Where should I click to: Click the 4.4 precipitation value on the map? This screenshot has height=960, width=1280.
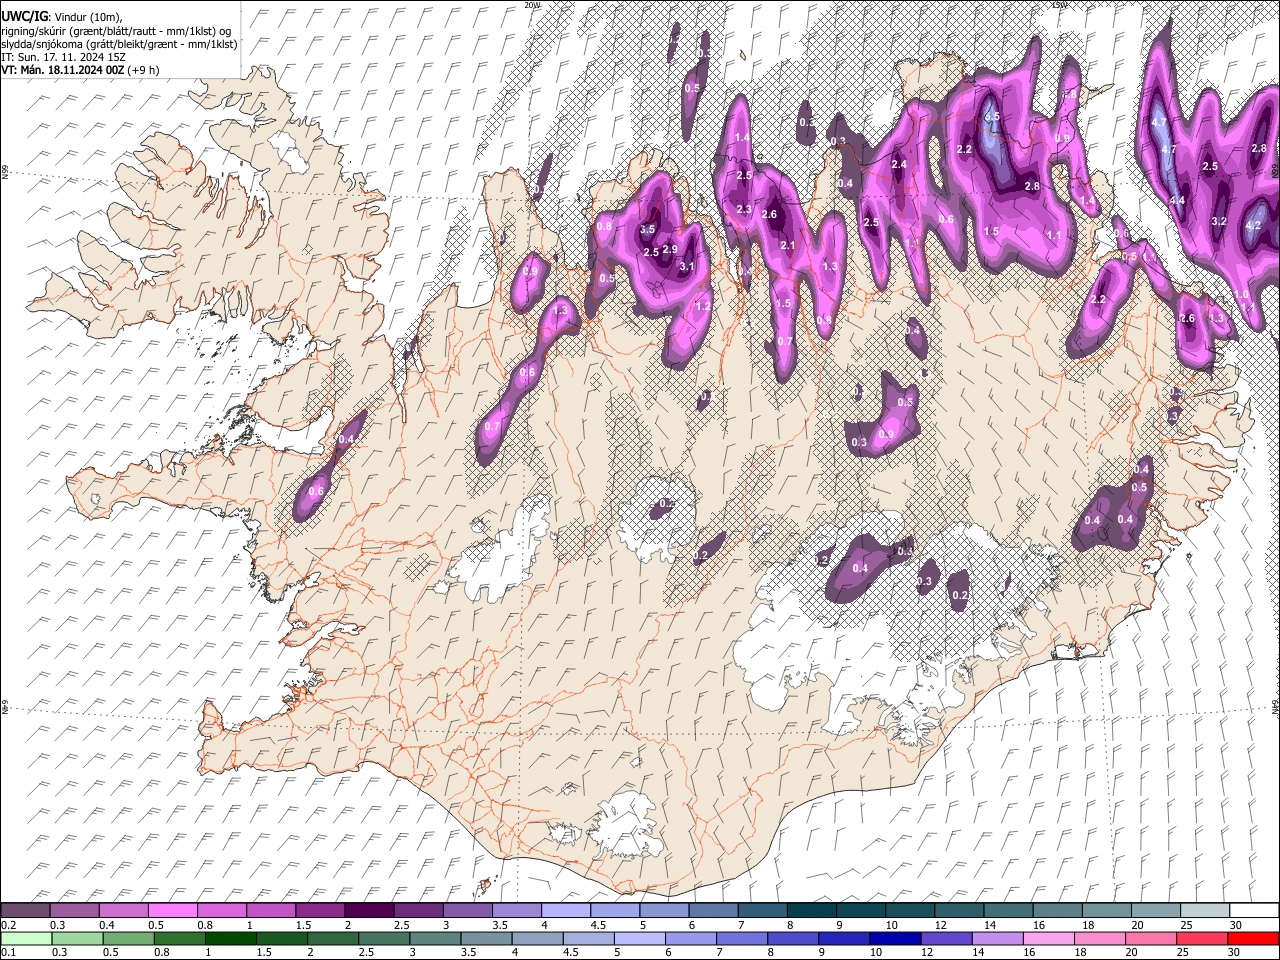(x=1177, y=200)
